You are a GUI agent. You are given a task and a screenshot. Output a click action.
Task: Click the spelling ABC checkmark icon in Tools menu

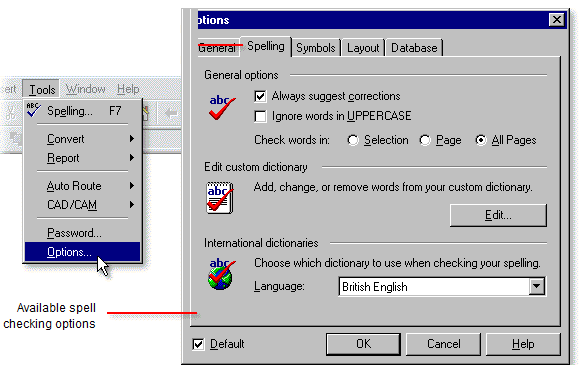(x=33, y=110)
